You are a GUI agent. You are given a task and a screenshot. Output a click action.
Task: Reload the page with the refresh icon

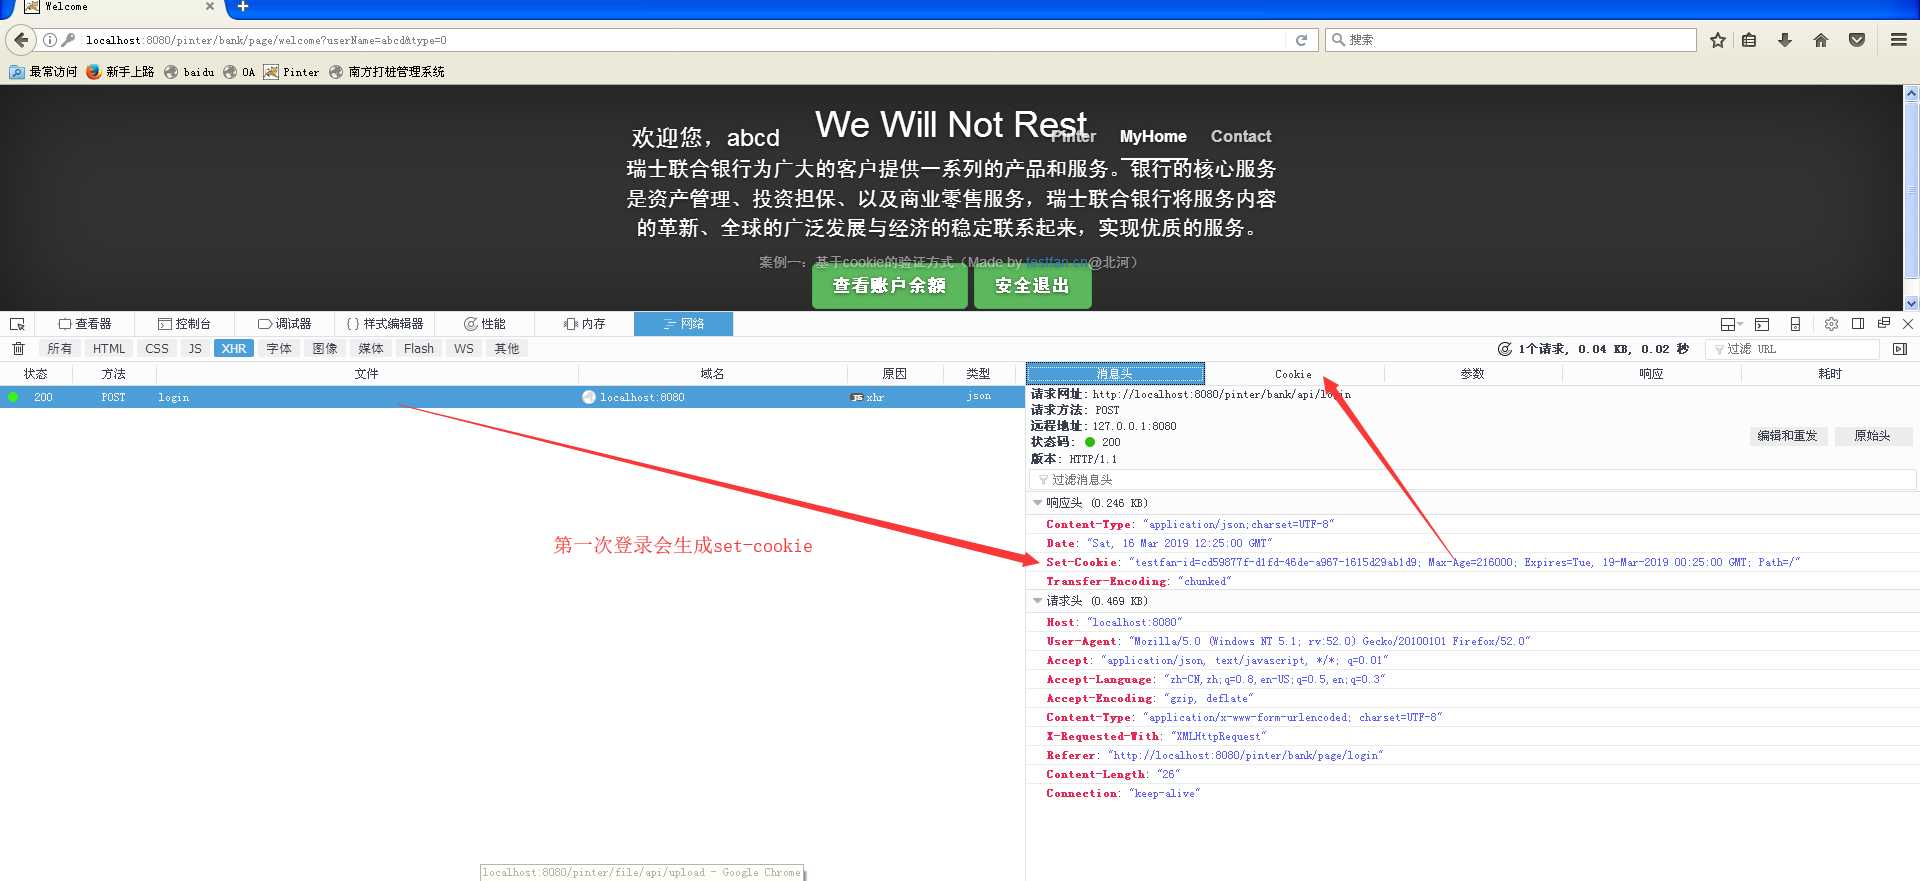[1301, 40]
